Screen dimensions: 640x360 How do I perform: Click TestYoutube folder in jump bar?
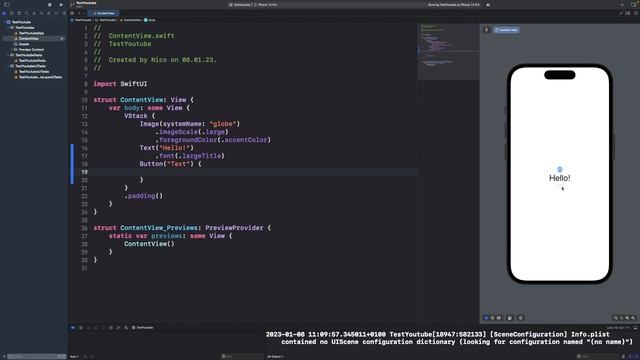click(106, 20)
